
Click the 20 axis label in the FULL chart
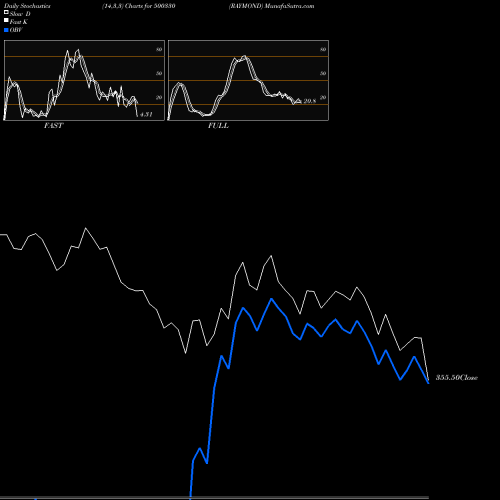pyautogui.click(x=323, y=97)
